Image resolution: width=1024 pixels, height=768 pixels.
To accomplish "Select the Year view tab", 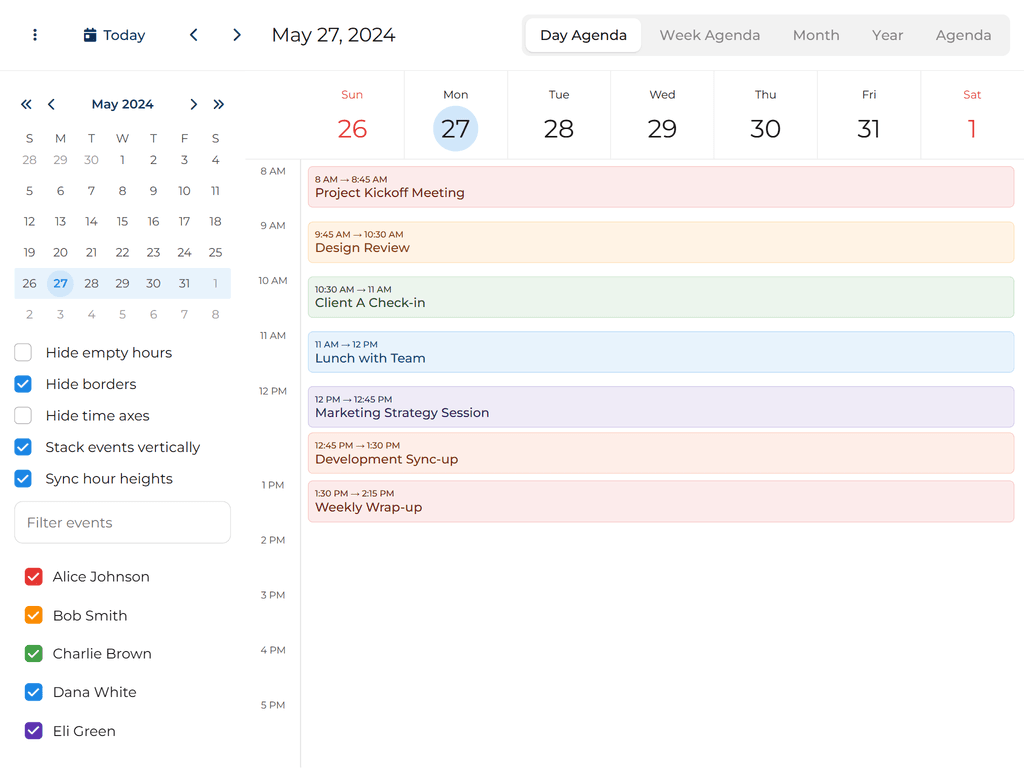I will [x=887, y=34].
